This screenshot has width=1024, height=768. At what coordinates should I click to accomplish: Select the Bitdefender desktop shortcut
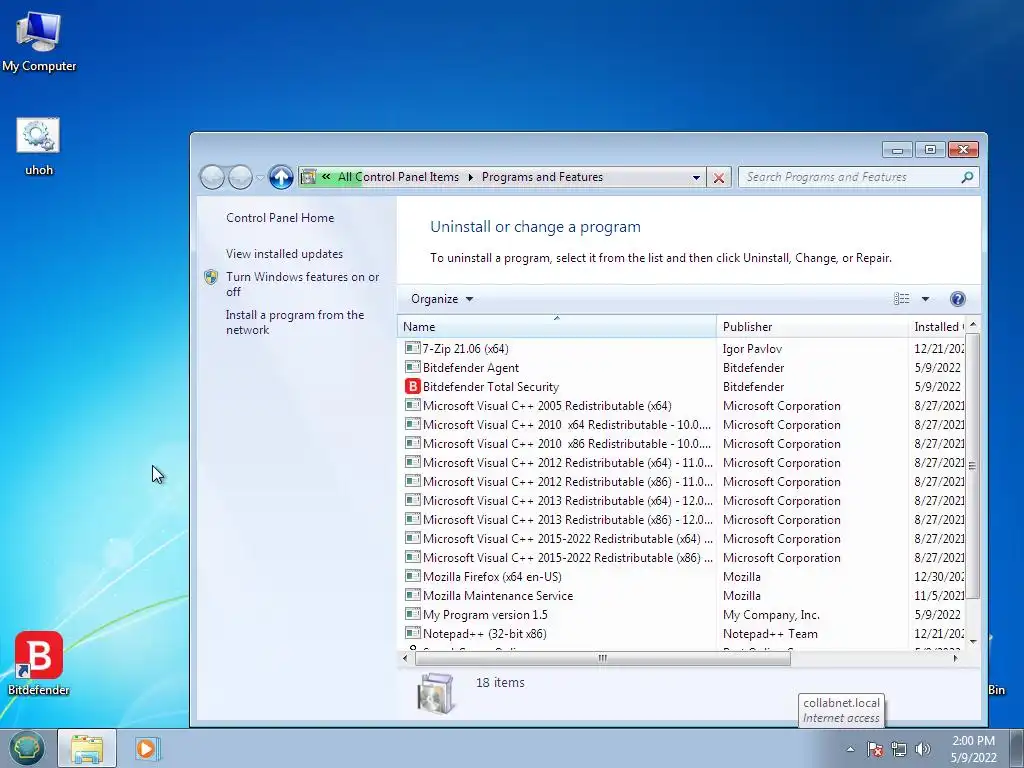(x=39, y=663)
